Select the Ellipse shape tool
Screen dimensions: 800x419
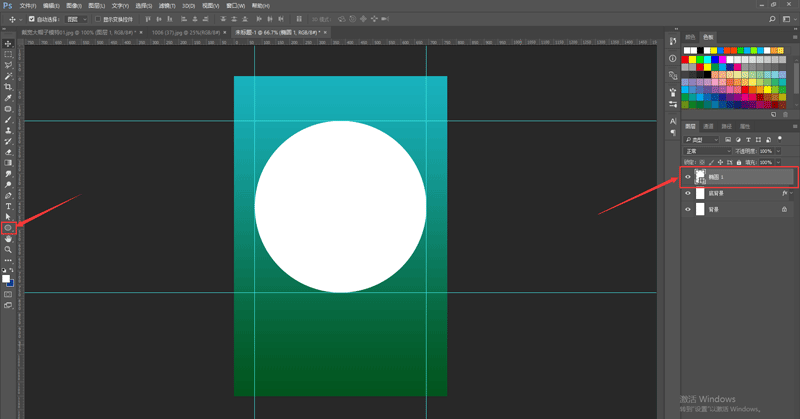(x=8, y=228)
